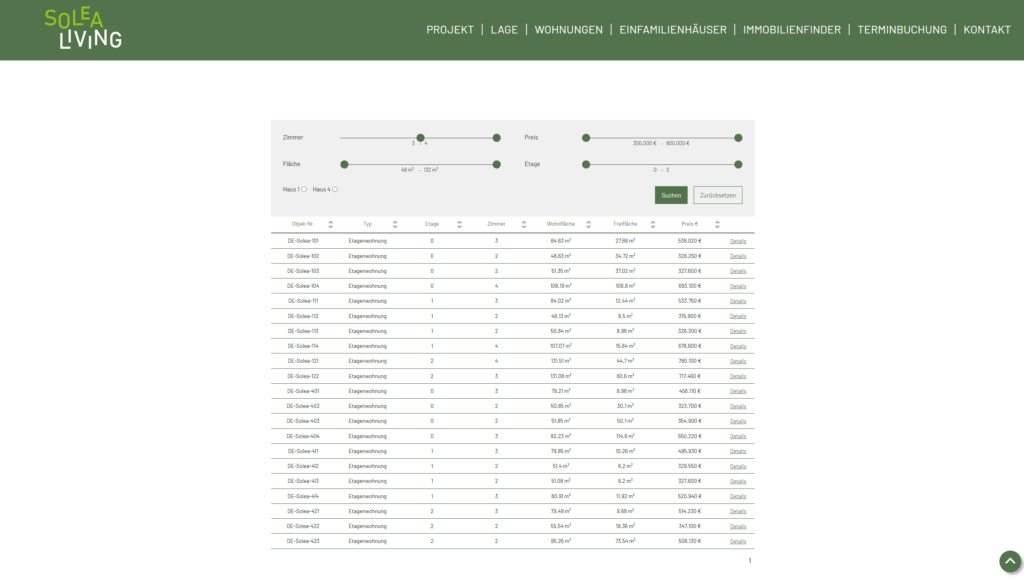Open Details for DE-Solea-122
Screen dimensions: 1024x580
tap(738, 376)
